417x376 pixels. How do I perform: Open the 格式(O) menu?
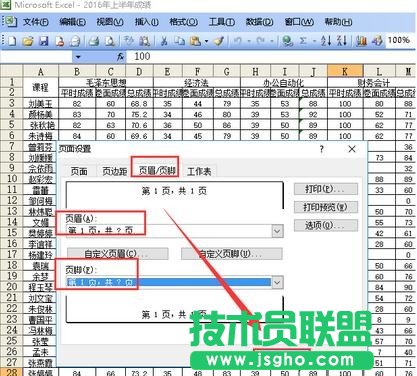183,22
